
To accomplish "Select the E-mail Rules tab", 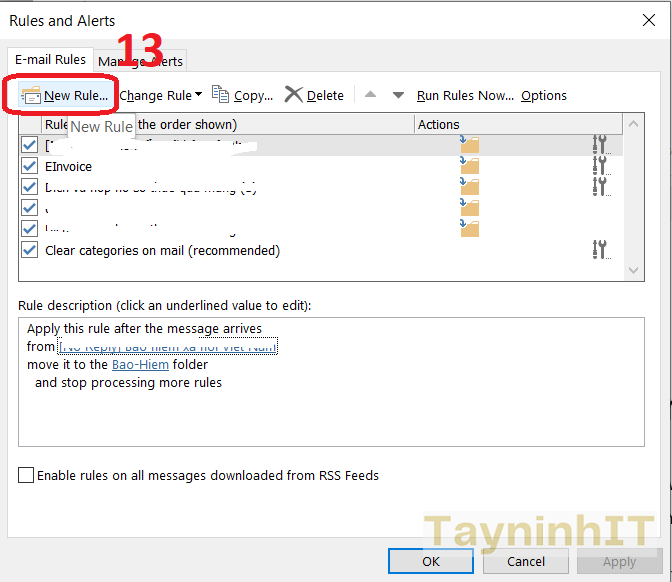I will (x=50, y=60).
